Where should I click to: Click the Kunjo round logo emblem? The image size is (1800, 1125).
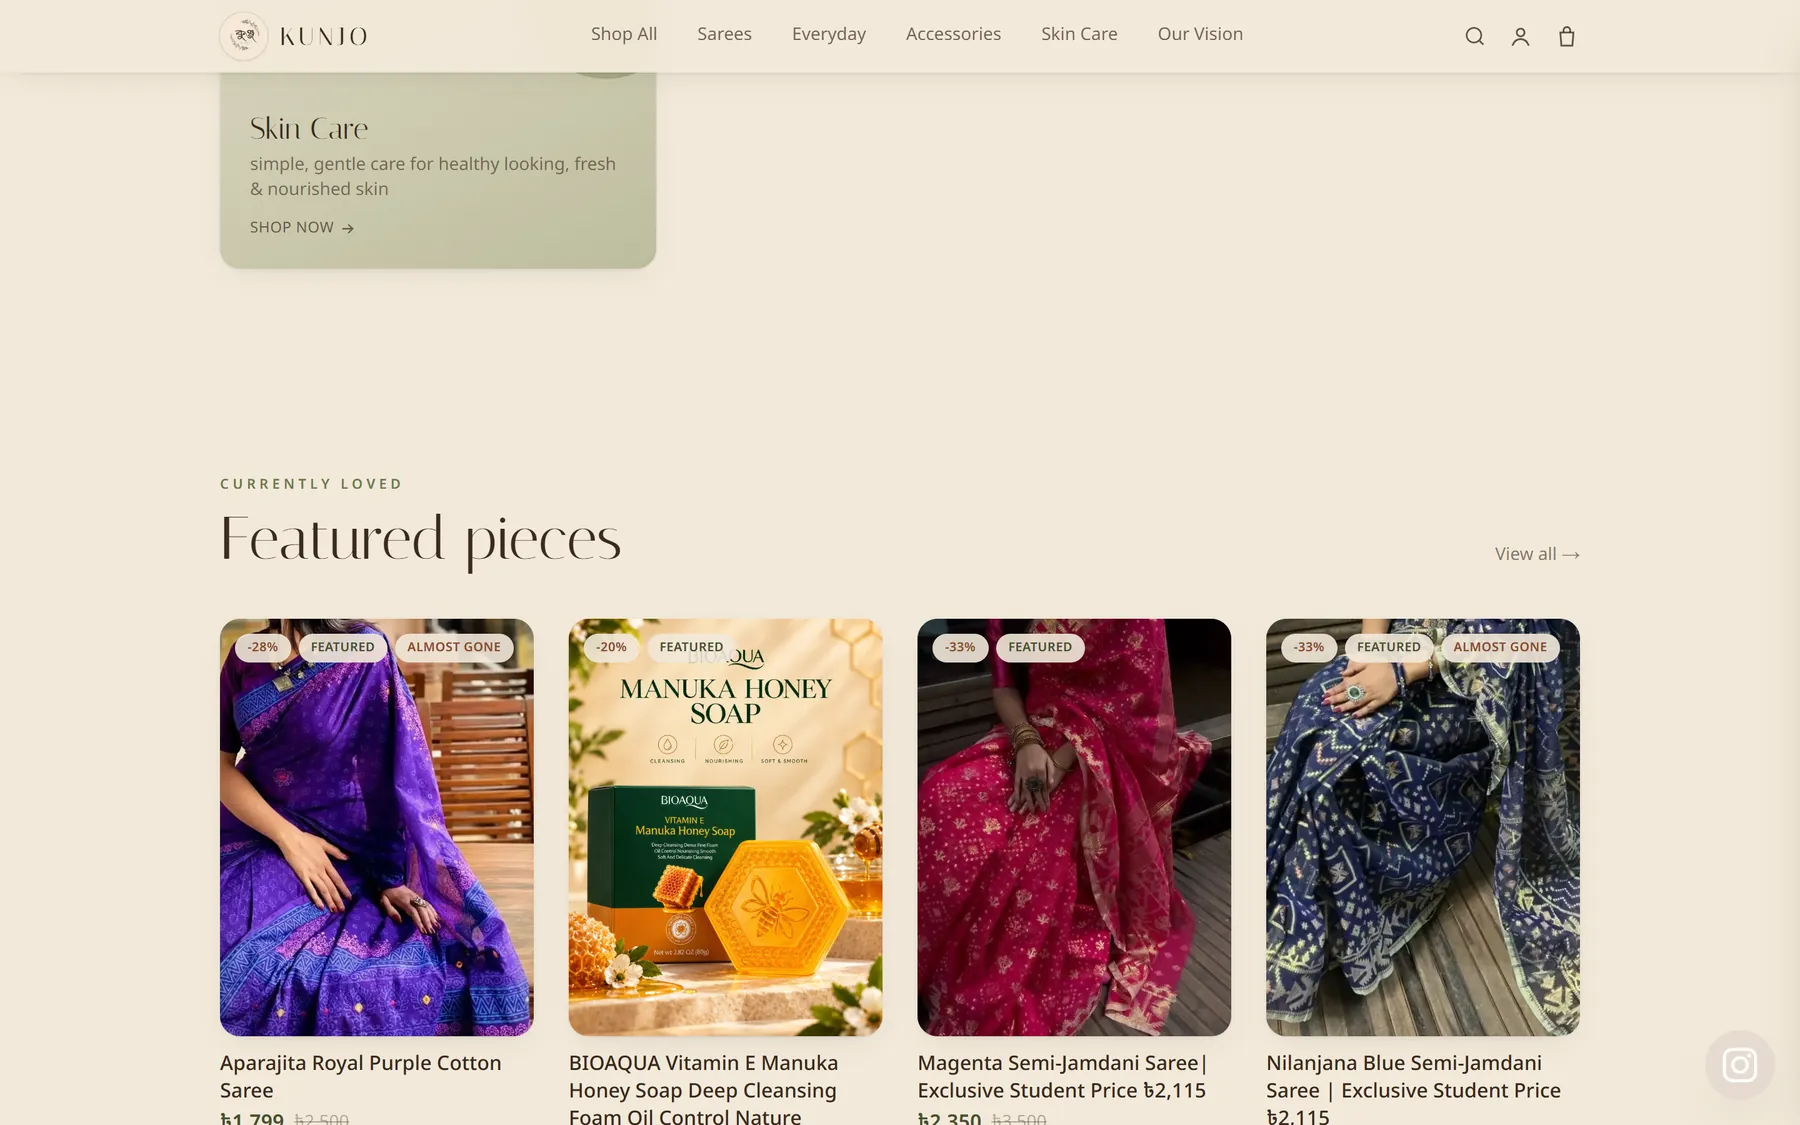(244, 36)
